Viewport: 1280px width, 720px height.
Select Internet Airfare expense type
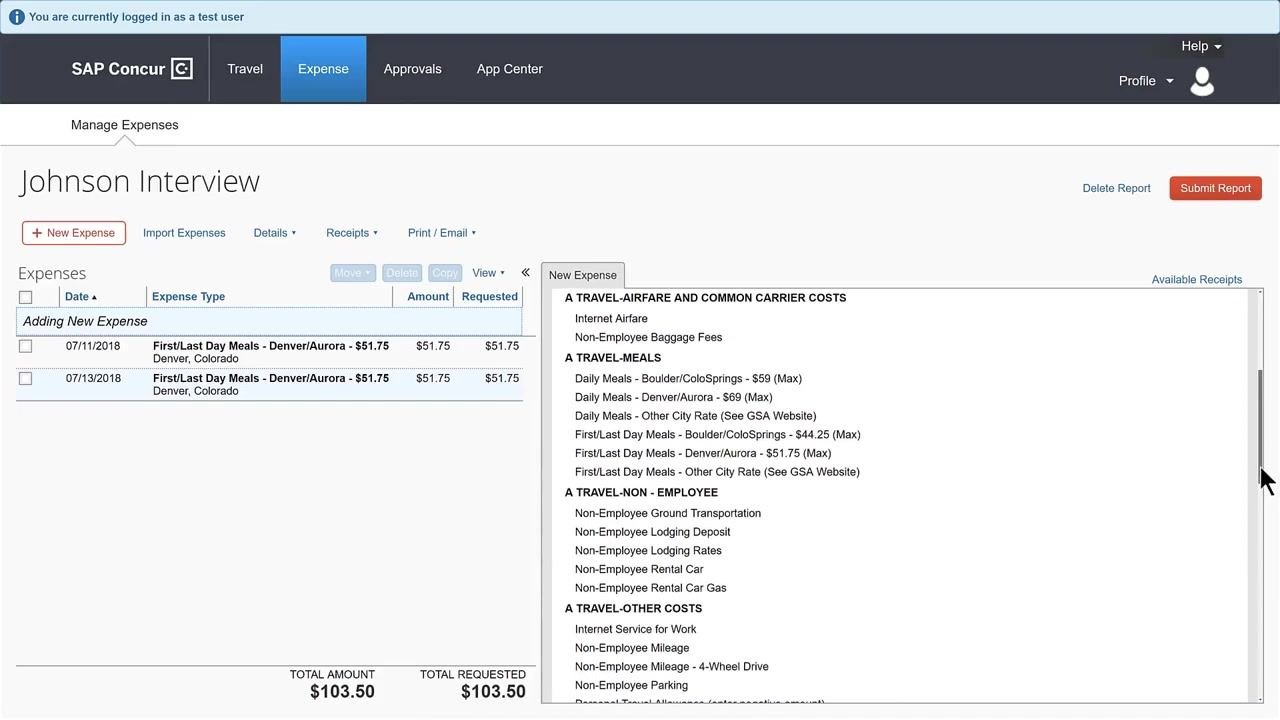click(x=611, y=319)
